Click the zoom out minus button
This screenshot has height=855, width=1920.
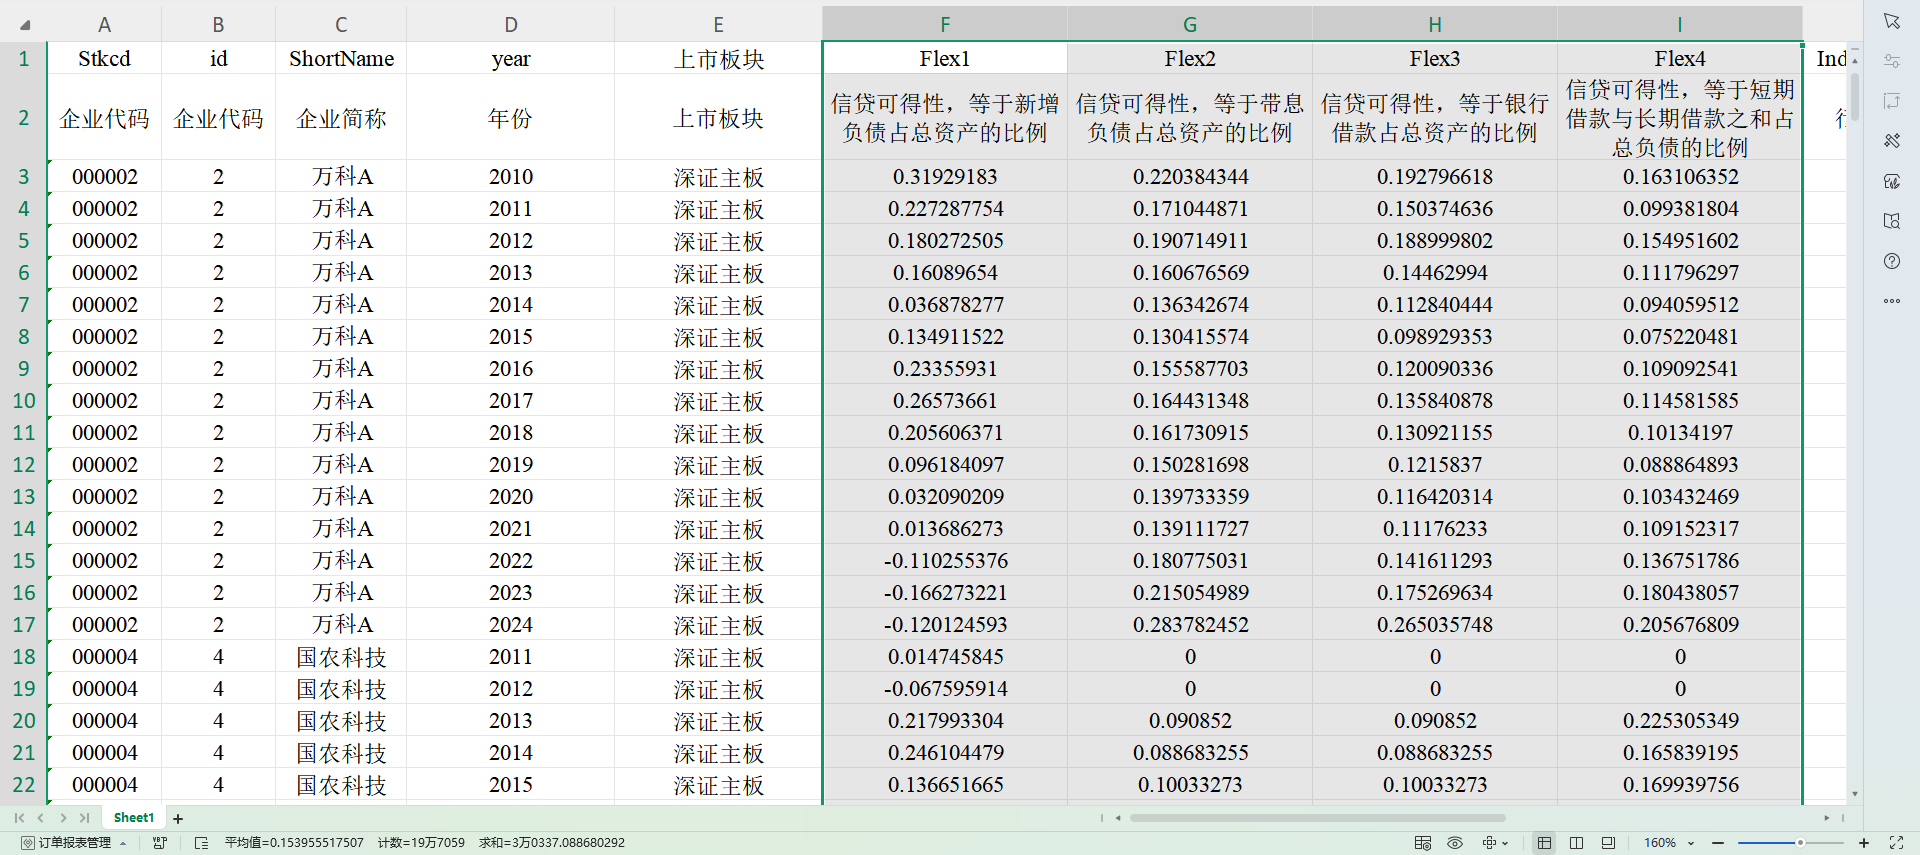[1718, 843]
